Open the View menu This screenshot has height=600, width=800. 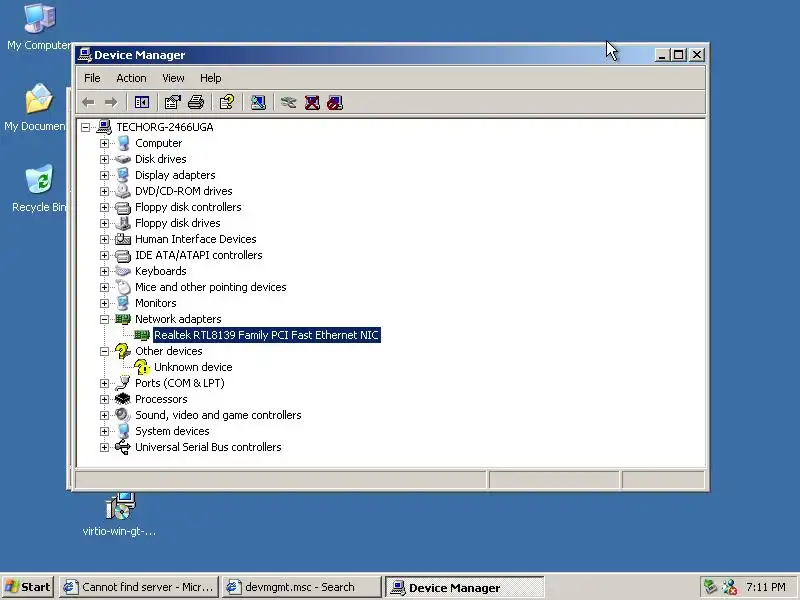173,78
